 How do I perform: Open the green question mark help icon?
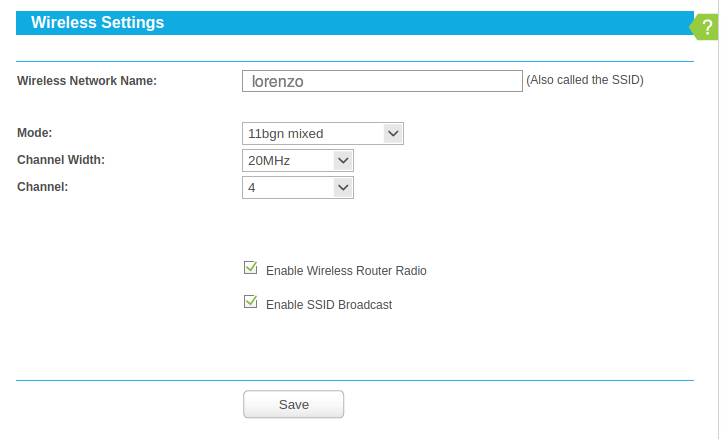click(707, 28)
